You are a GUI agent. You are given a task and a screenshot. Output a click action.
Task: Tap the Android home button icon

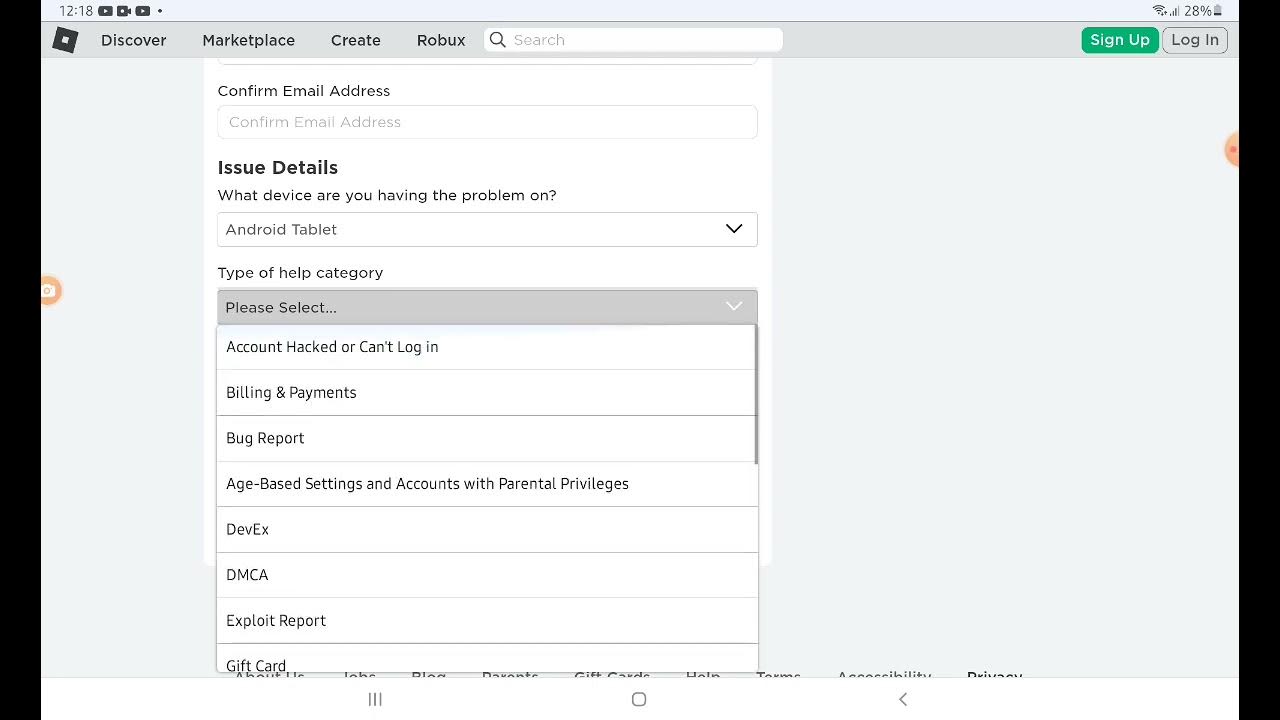tap(639, 699)
